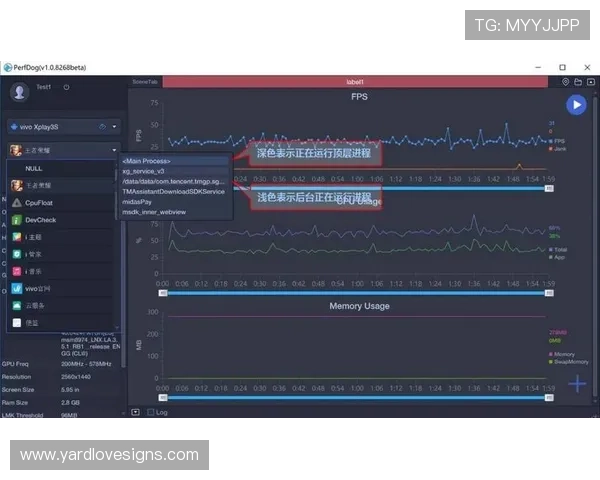Click the blue plus add-chart icon
The image size is (600, 480).
(576, 383)
